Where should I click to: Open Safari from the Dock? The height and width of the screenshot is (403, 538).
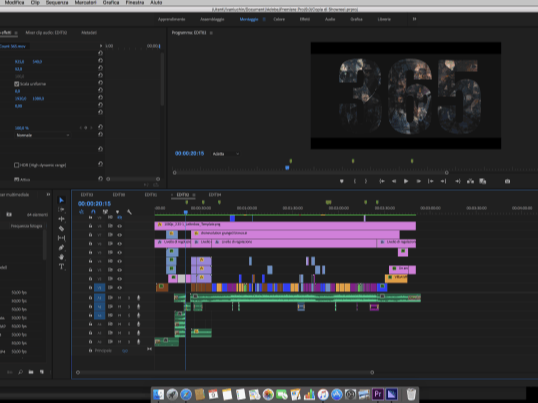(x=186, y=394)
